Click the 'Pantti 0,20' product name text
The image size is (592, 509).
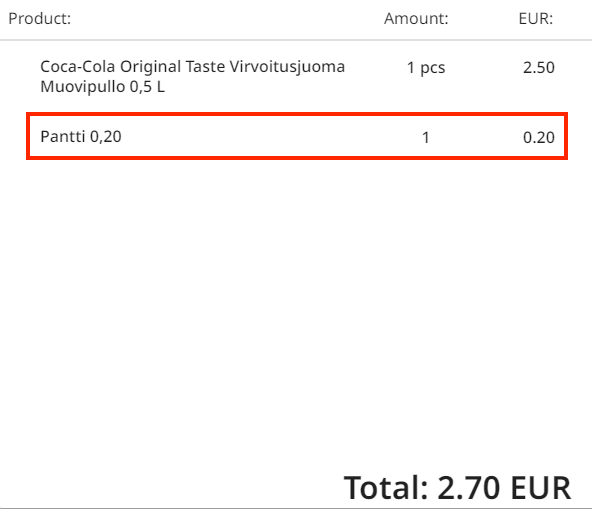pyautogui.click(x=81, y=137)
